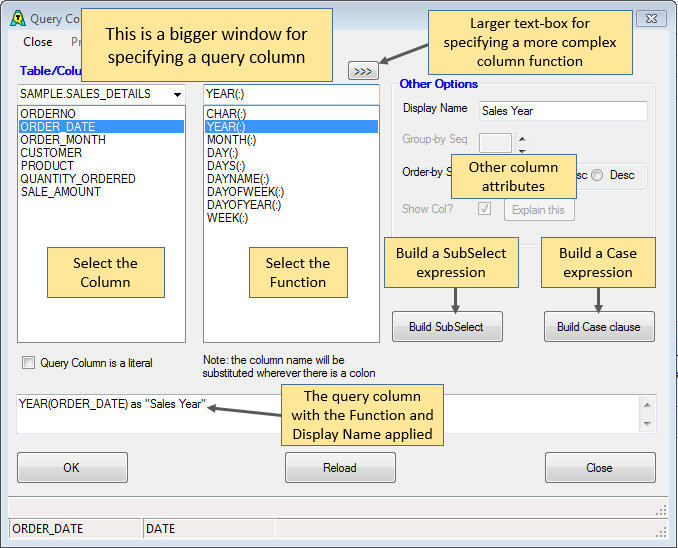Click the Query Column app icon
The image size is (678, 548).
18,19
